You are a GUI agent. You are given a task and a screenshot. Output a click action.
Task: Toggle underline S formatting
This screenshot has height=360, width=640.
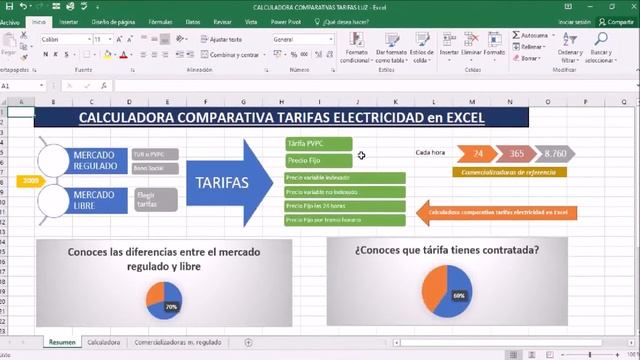(66, 54)
